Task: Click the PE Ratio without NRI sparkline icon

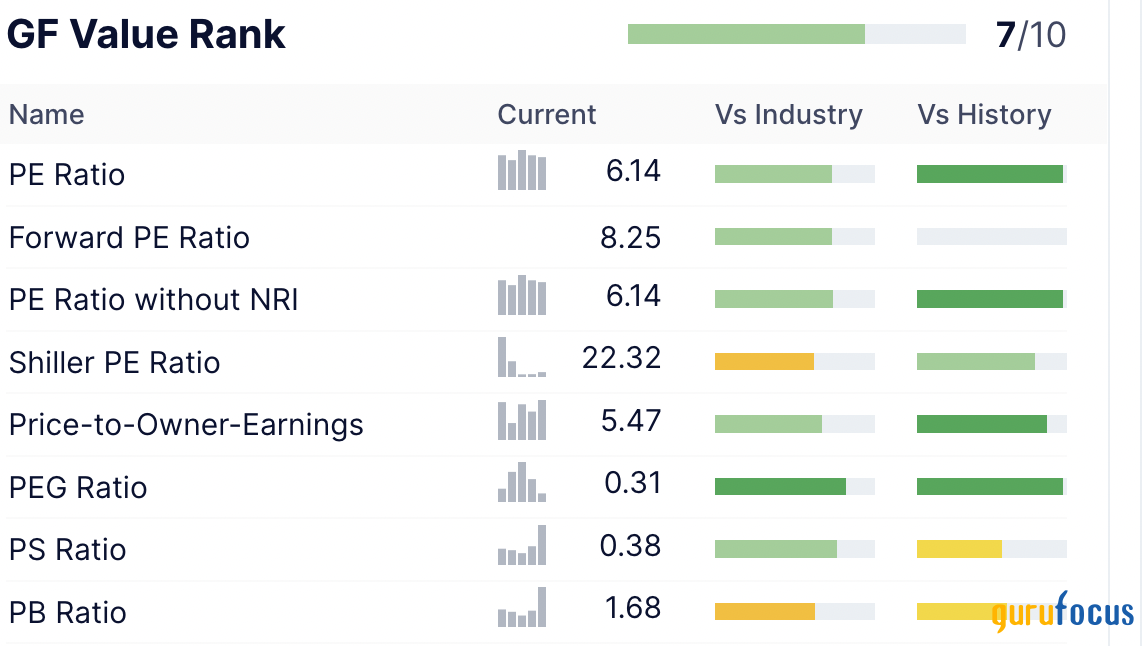Action: pyautogui.click(x=522, y=296)
